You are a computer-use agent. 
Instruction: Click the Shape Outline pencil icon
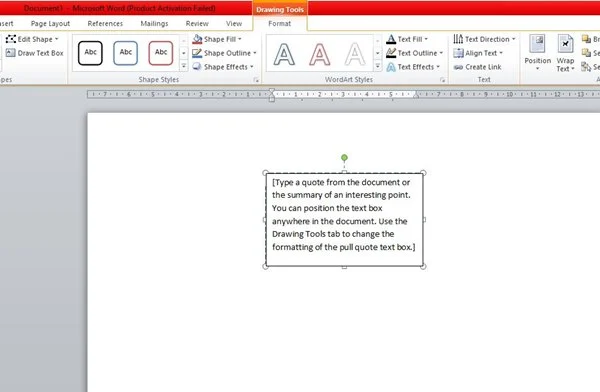coord(197,53)
